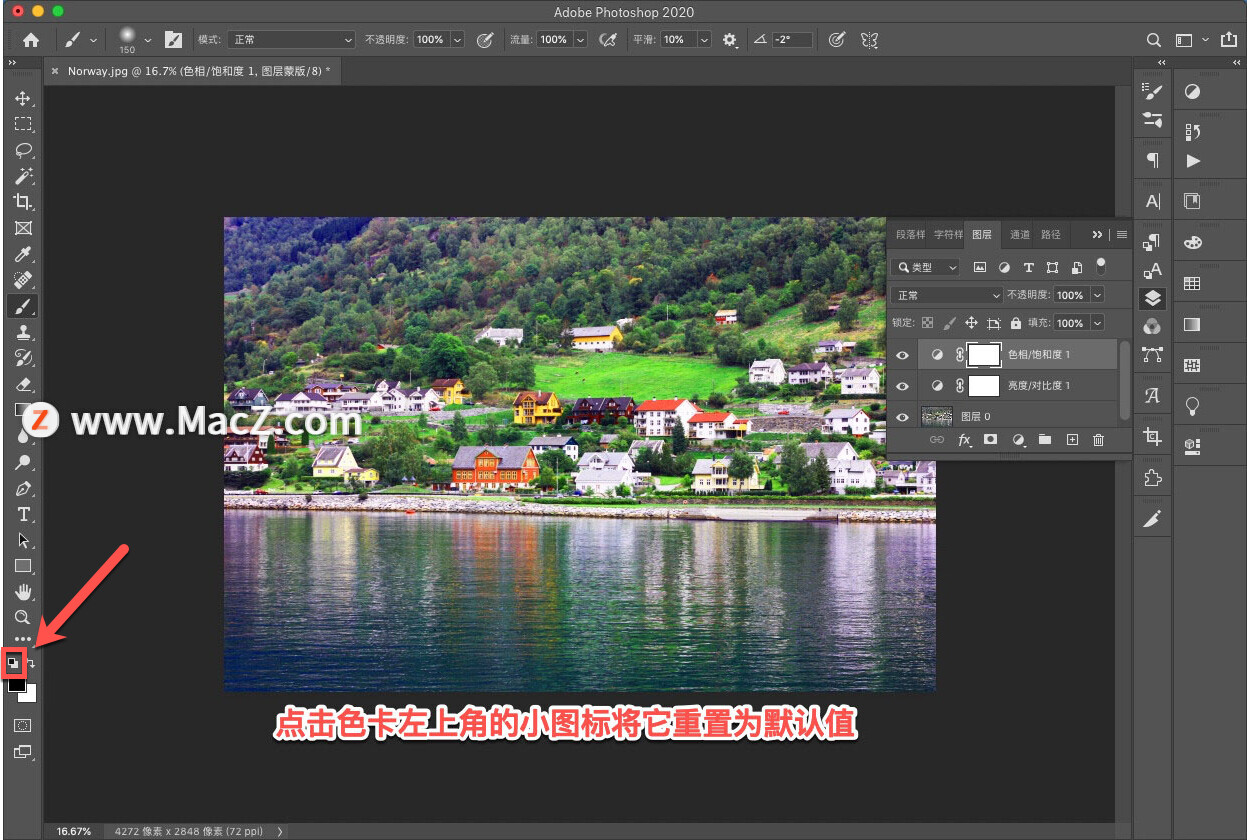Select the Horizontal Type tool
1247x840 pixels.
tap(22, 514)
